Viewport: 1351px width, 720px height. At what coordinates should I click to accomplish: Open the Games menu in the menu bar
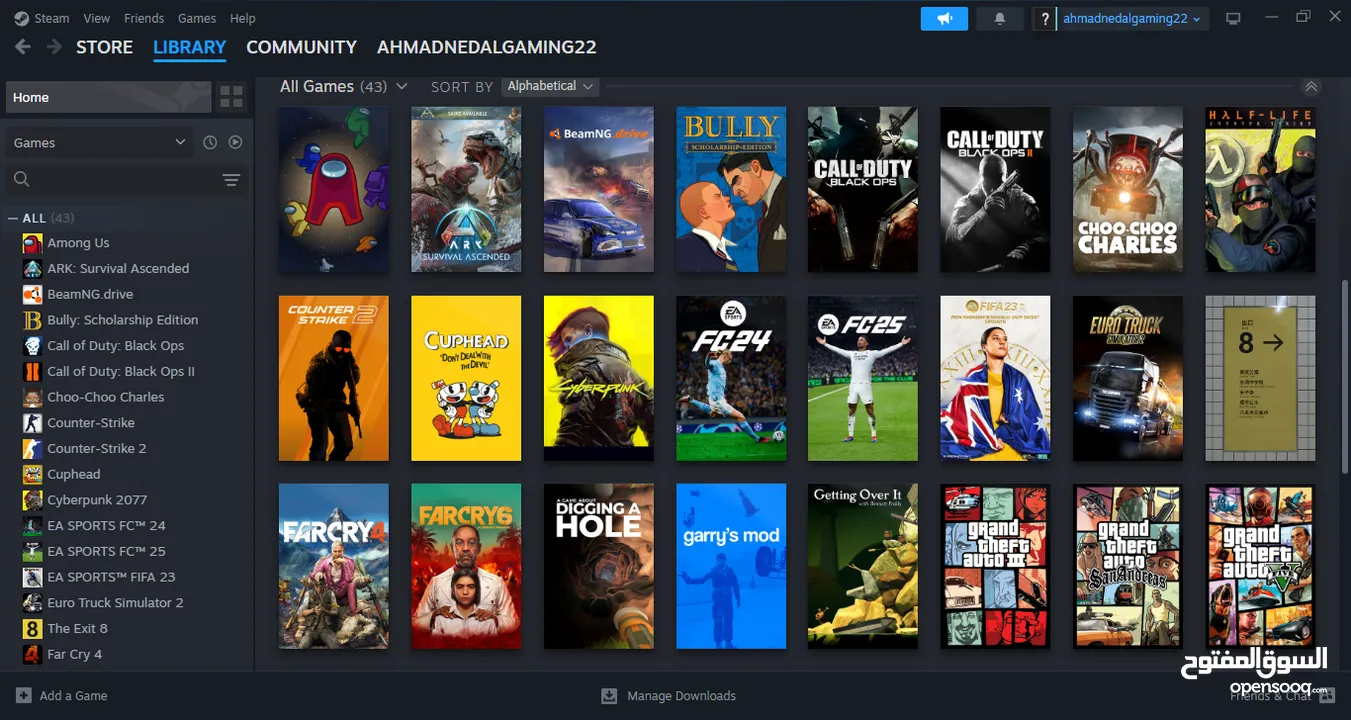click(x=197, y=18)
